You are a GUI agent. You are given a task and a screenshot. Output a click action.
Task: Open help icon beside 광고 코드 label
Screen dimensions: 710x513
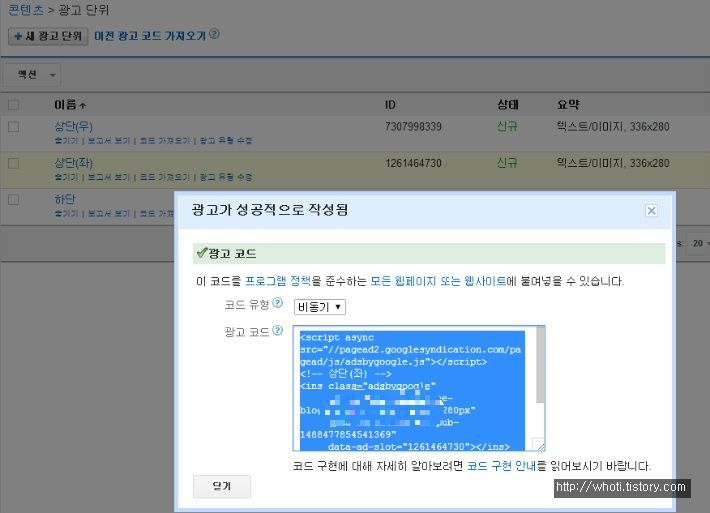tap(278, 331)
